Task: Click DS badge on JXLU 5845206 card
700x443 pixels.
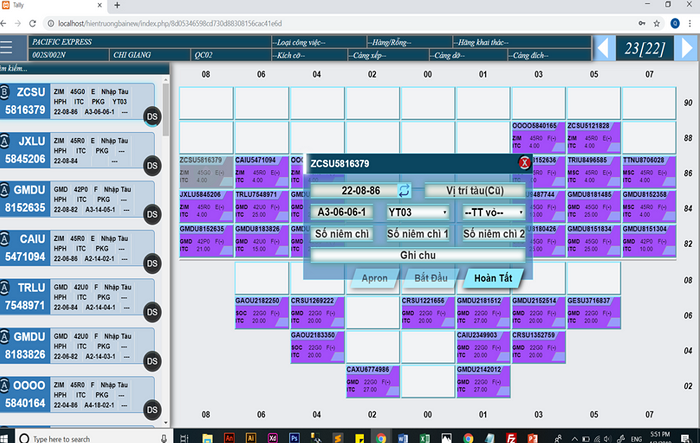Action: [x=152, y=166]
